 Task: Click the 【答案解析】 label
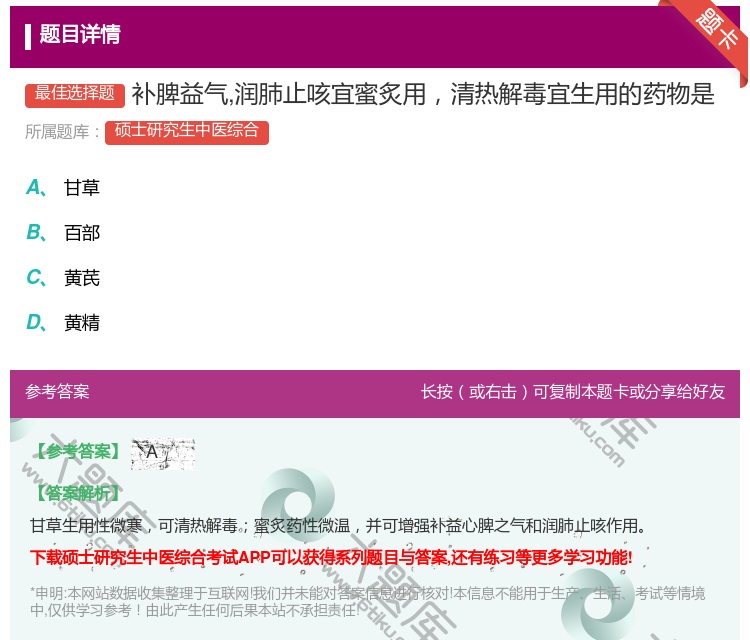78,493
